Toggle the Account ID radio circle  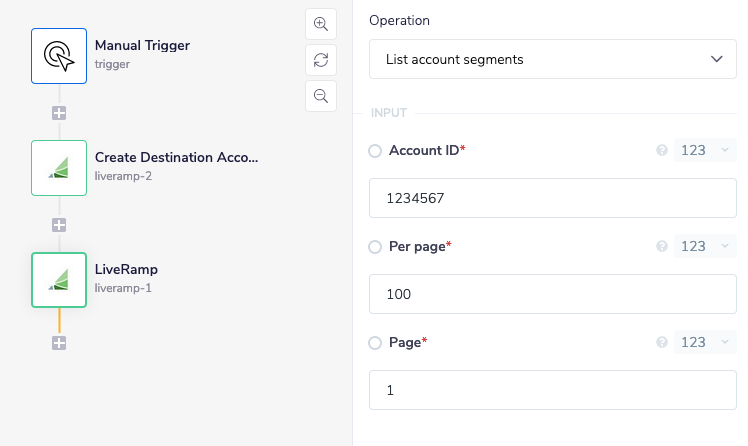point(375,151)
